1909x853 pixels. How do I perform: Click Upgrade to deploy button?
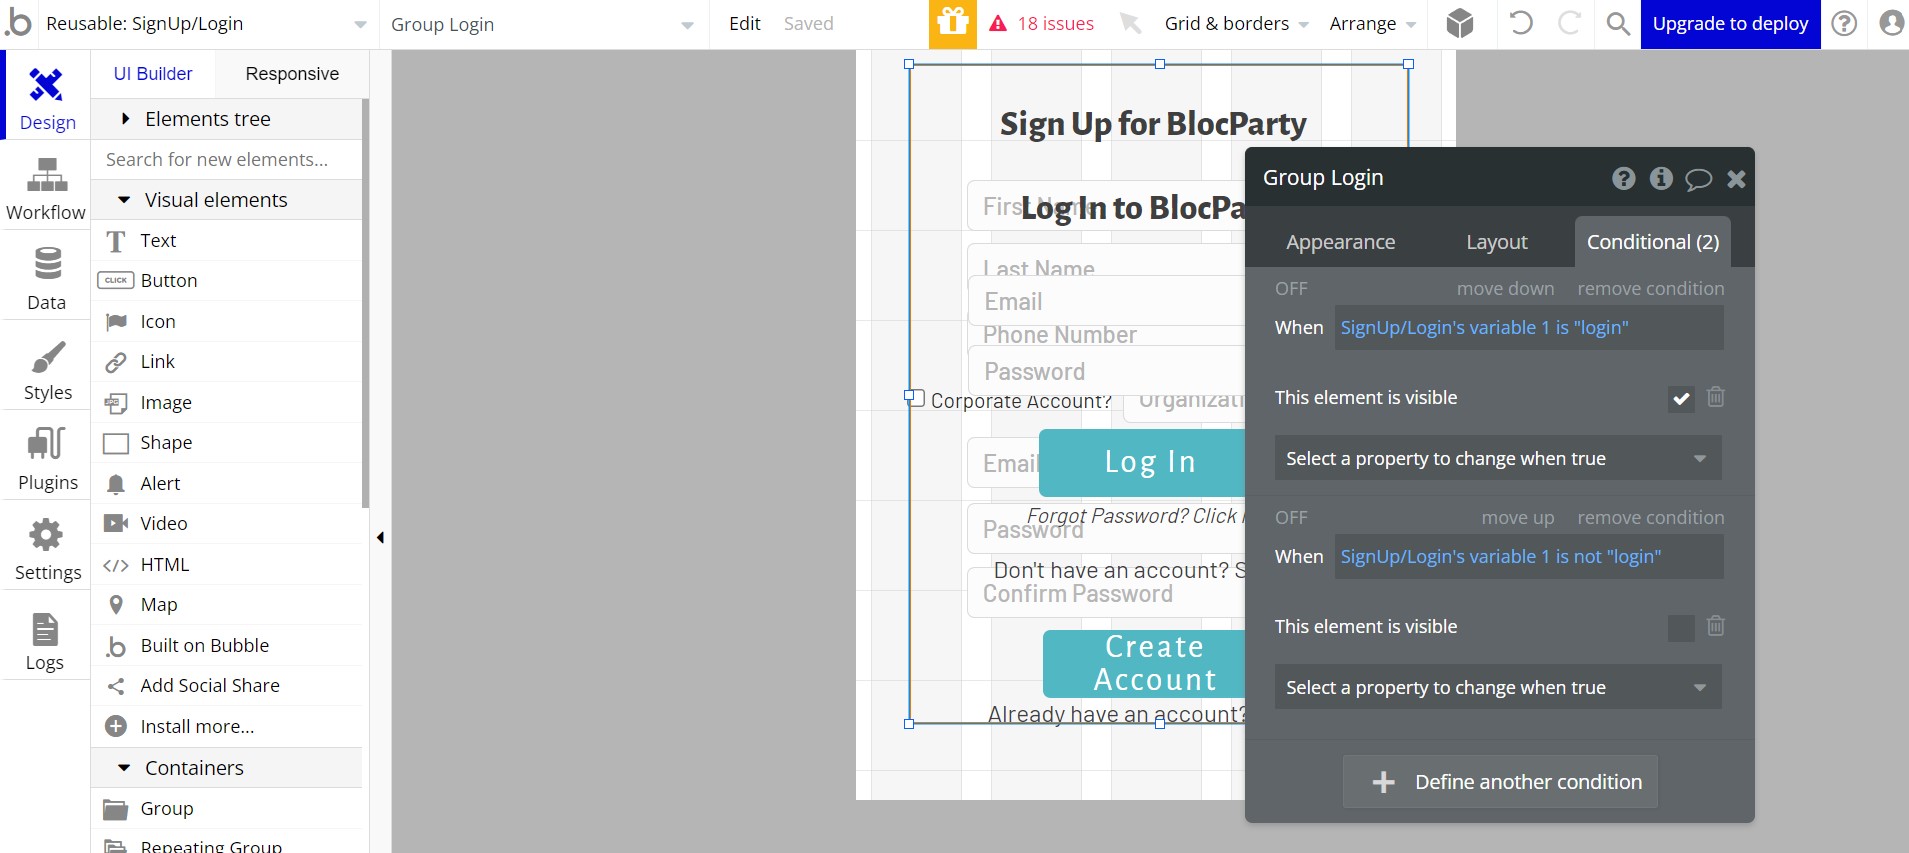tap(1730, 24)
